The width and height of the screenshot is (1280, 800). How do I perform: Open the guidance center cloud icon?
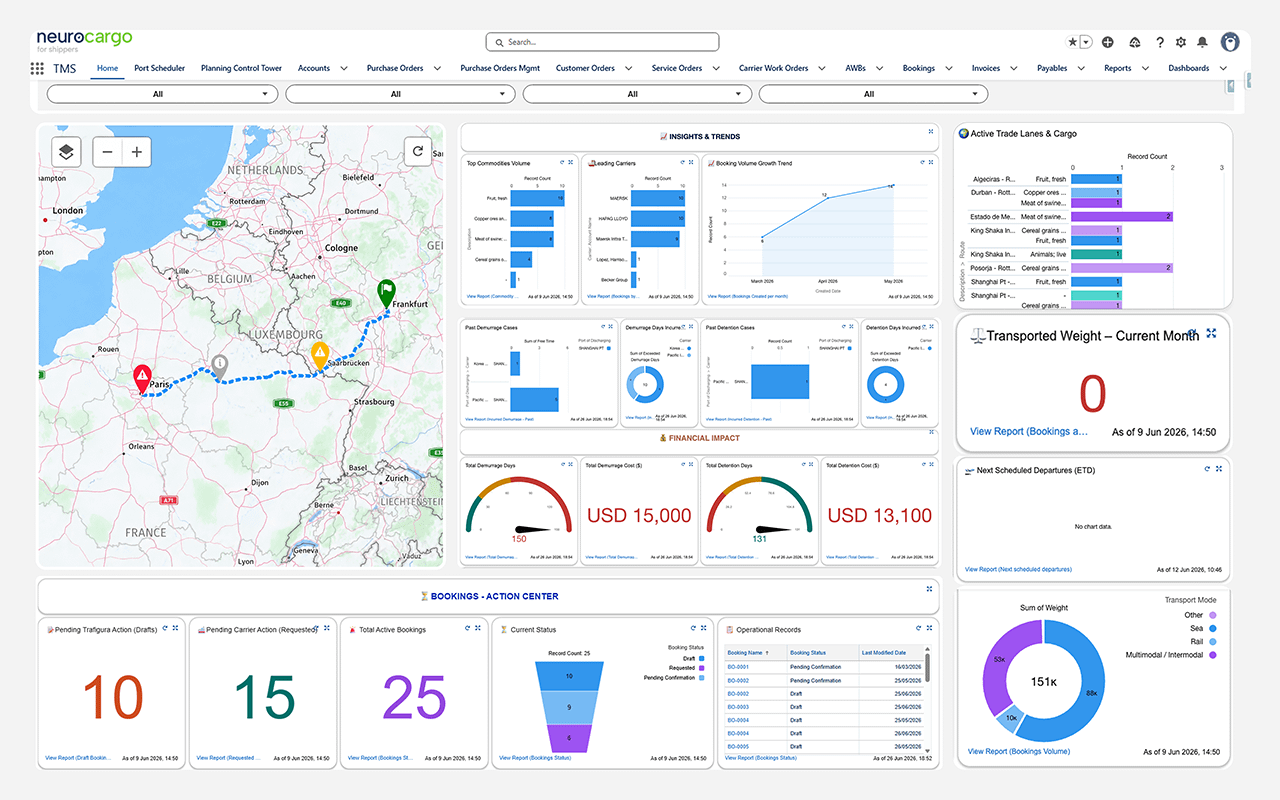click(x=1134, y=42)
